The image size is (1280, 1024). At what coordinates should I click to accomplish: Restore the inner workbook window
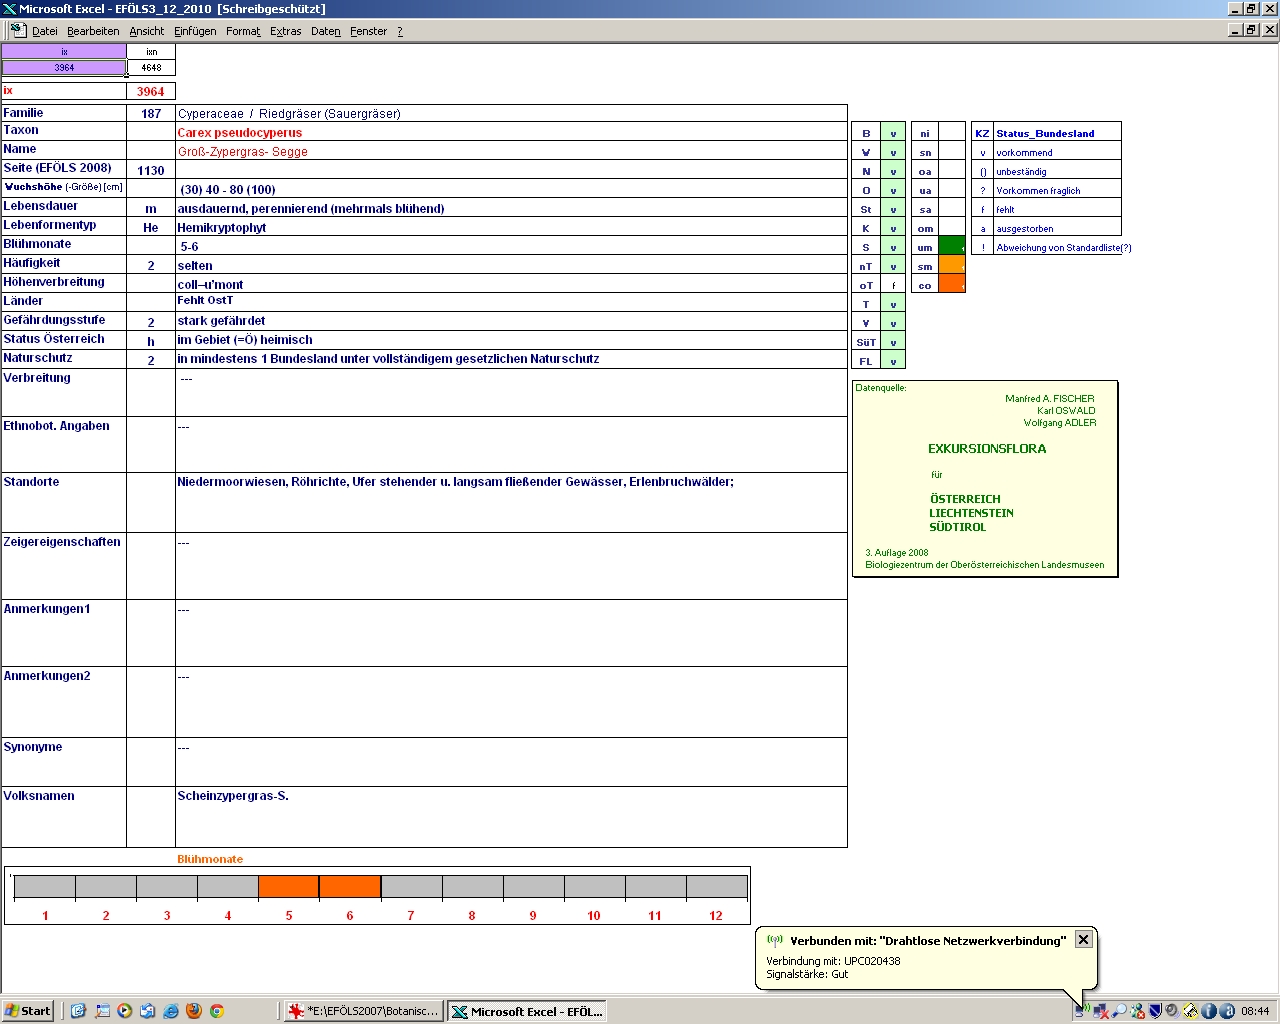(x=1251, y=30)
